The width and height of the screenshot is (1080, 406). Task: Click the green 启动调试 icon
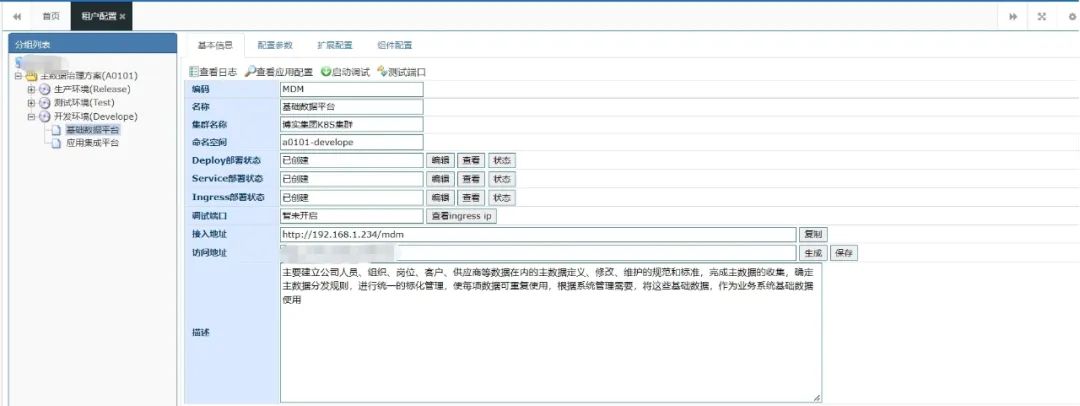[x=326, y=72]
